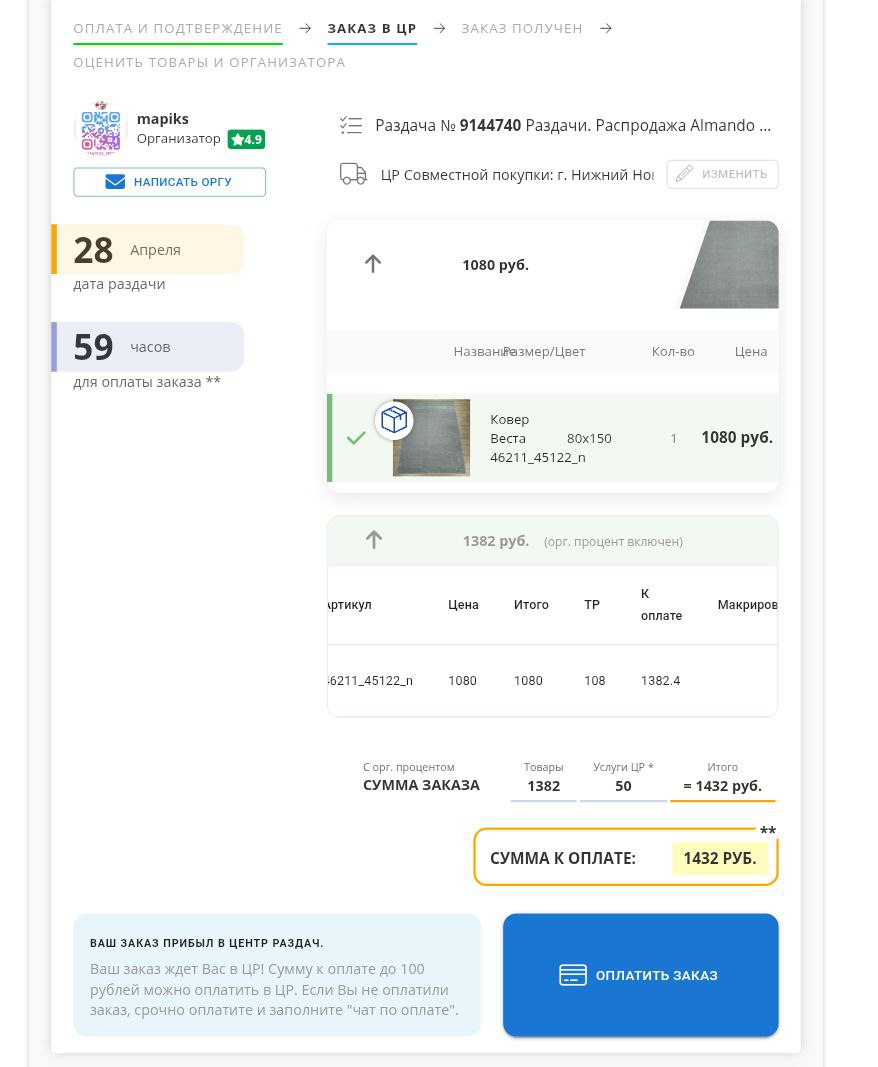This screenshot has height=1067, width=878.
Task: Click the mapiks organizer avatar
Action: point(100,128)
